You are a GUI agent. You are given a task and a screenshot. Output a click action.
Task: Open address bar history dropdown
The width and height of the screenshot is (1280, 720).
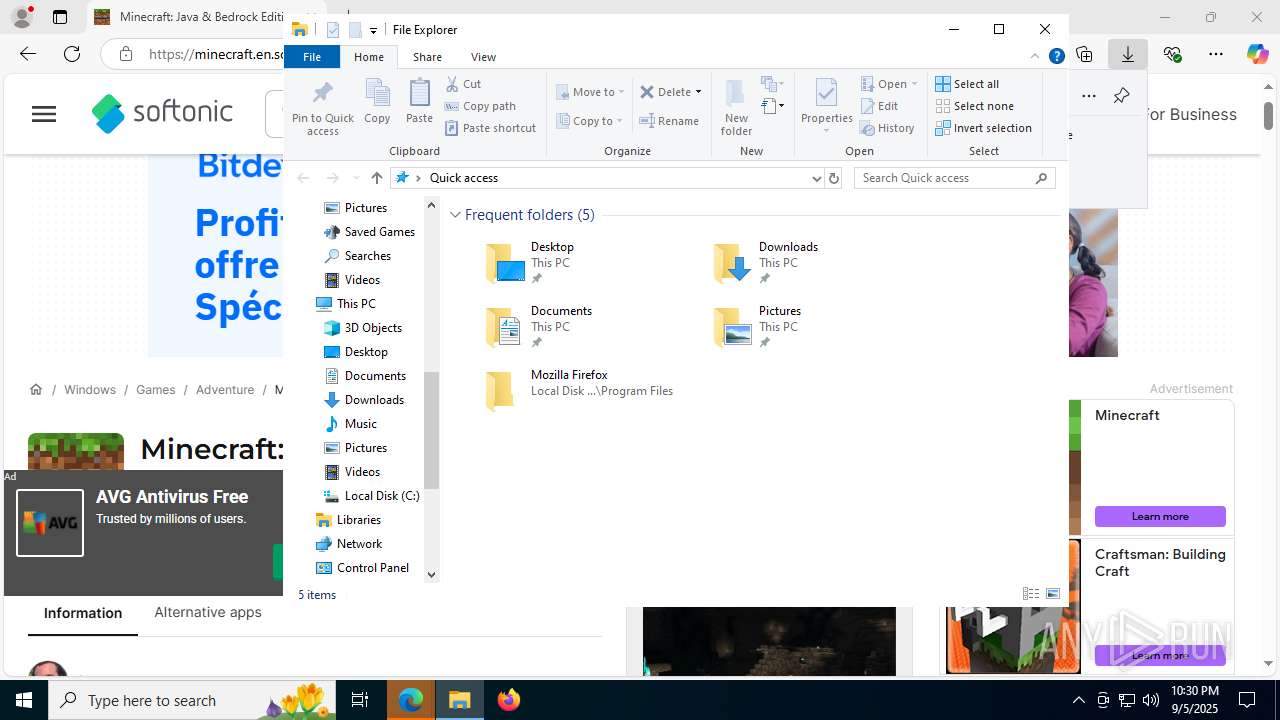point(816,178)
